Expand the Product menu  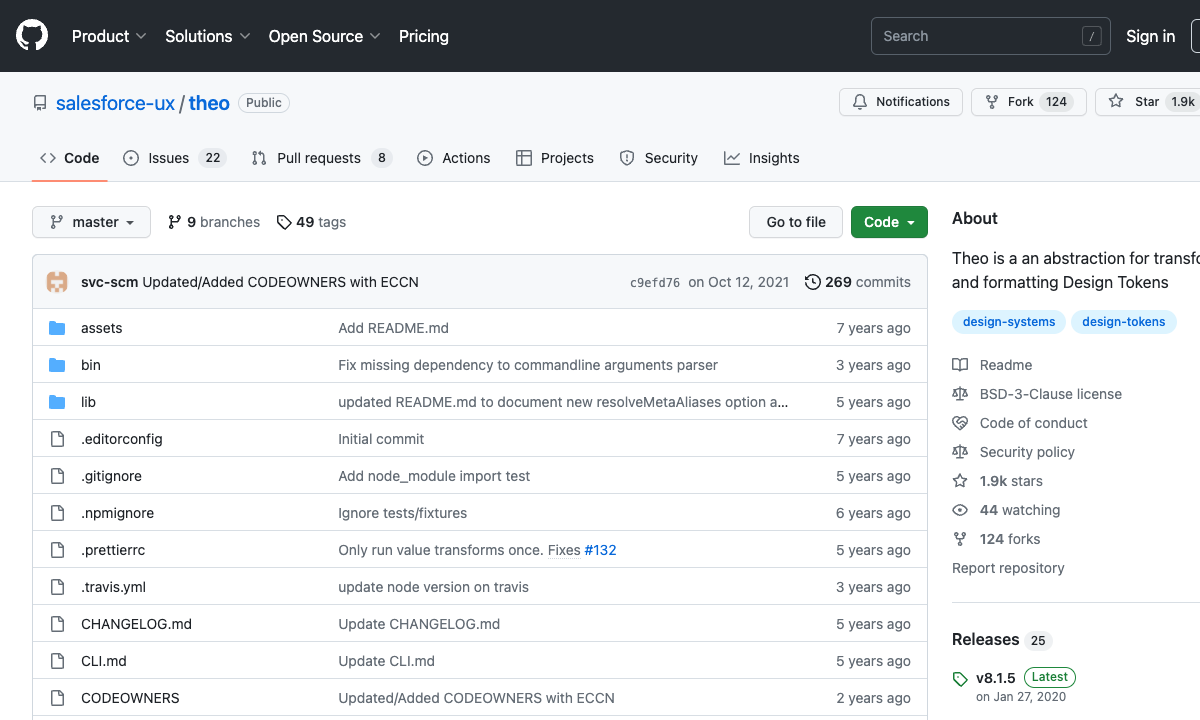coord(109,36)
